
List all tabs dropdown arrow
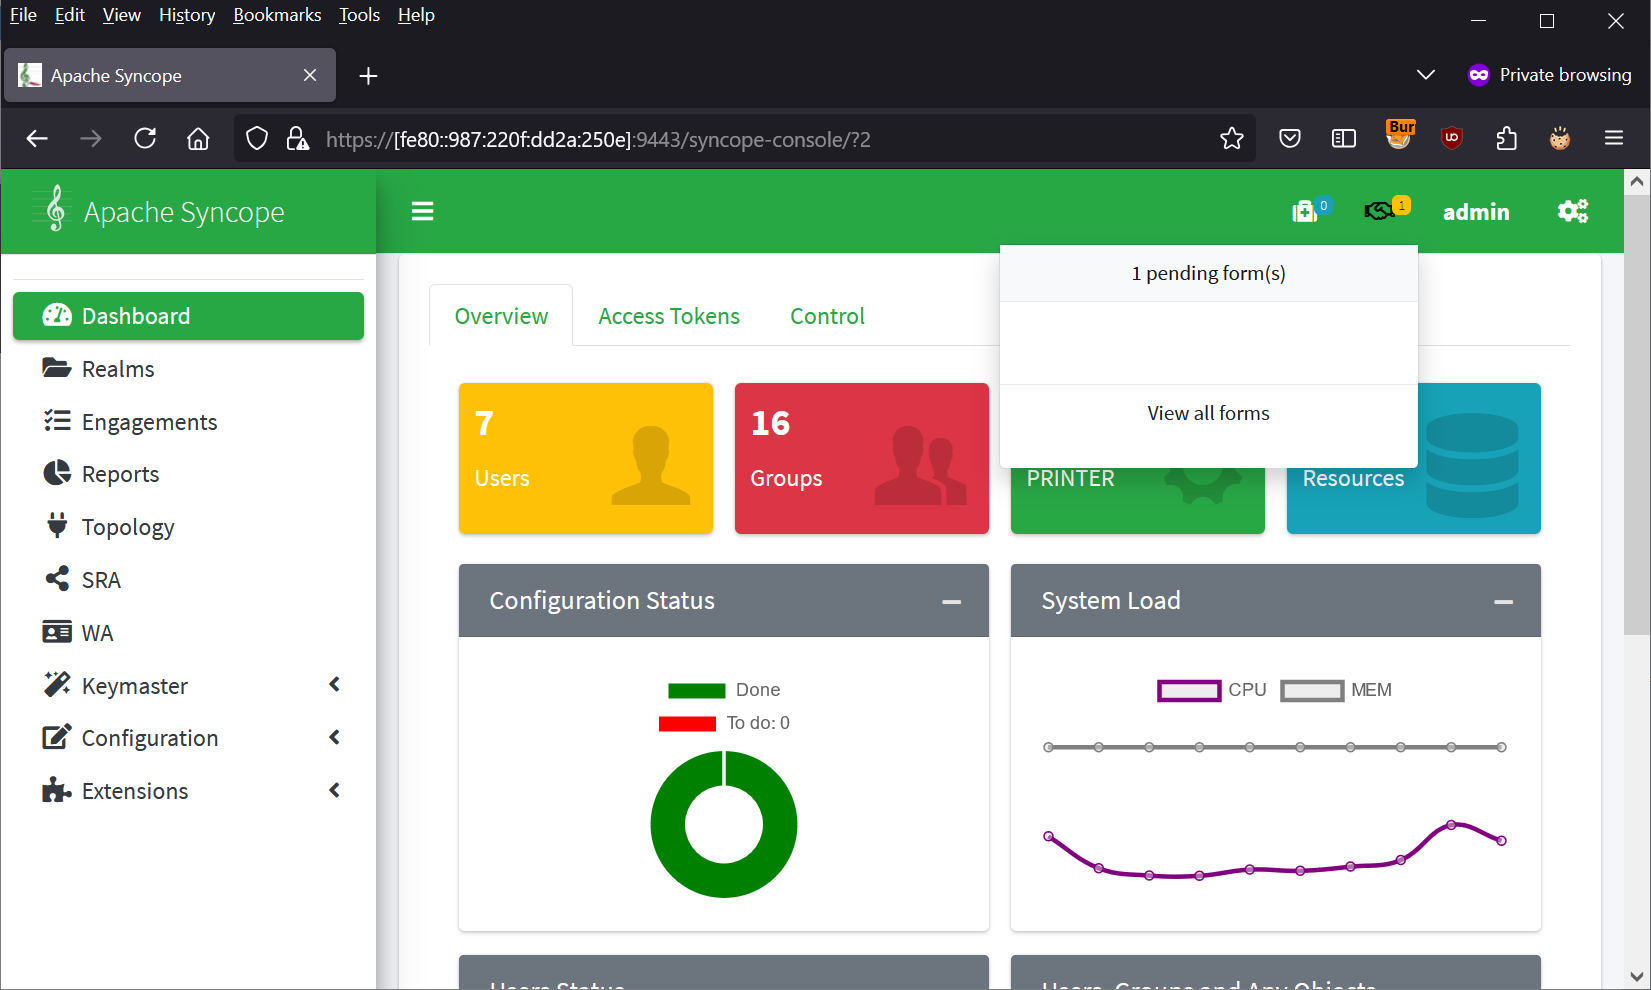point(1426,75)
